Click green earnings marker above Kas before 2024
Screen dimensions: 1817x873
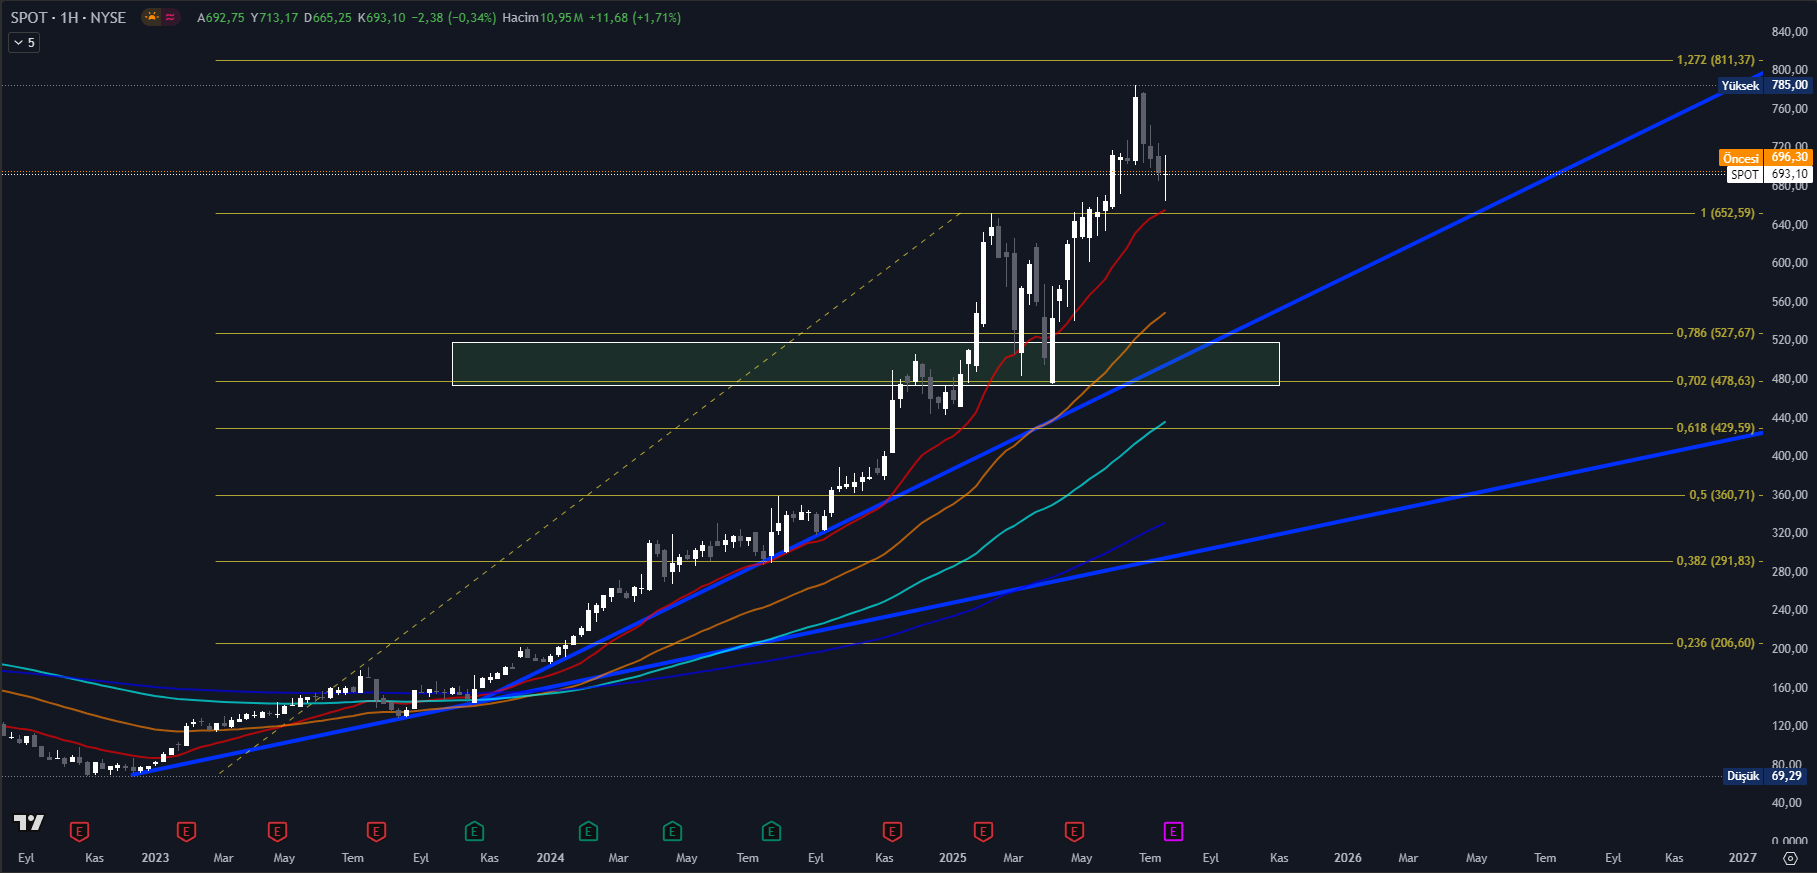[x=474, y=831]
